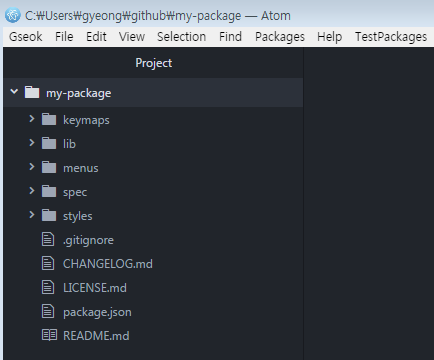Screen dimensions: 434x360
Task: Open the Selection menu
Action: tap(181, 37)
